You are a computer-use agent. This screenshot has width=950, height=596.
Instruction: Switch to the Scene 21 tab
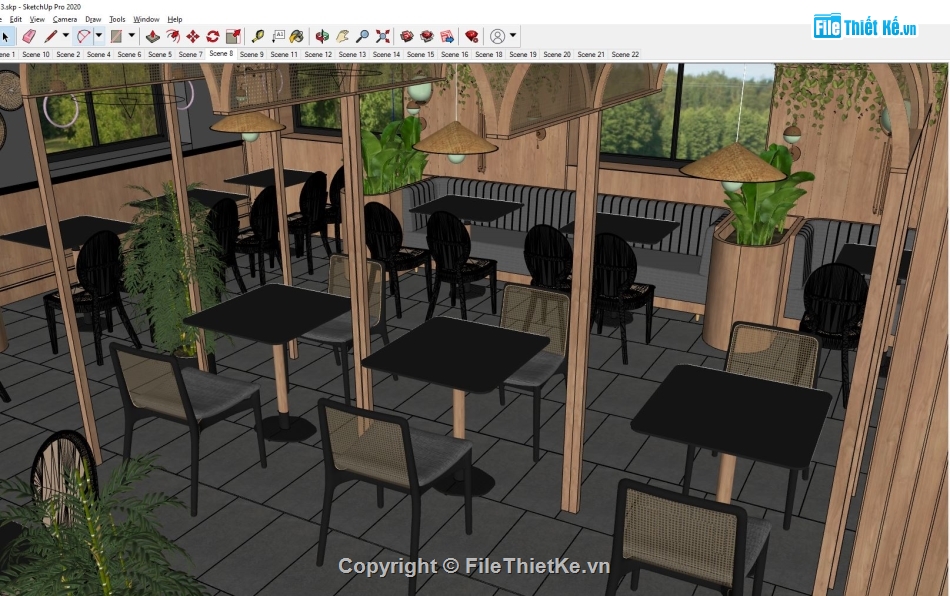click(x=591, y=55)
